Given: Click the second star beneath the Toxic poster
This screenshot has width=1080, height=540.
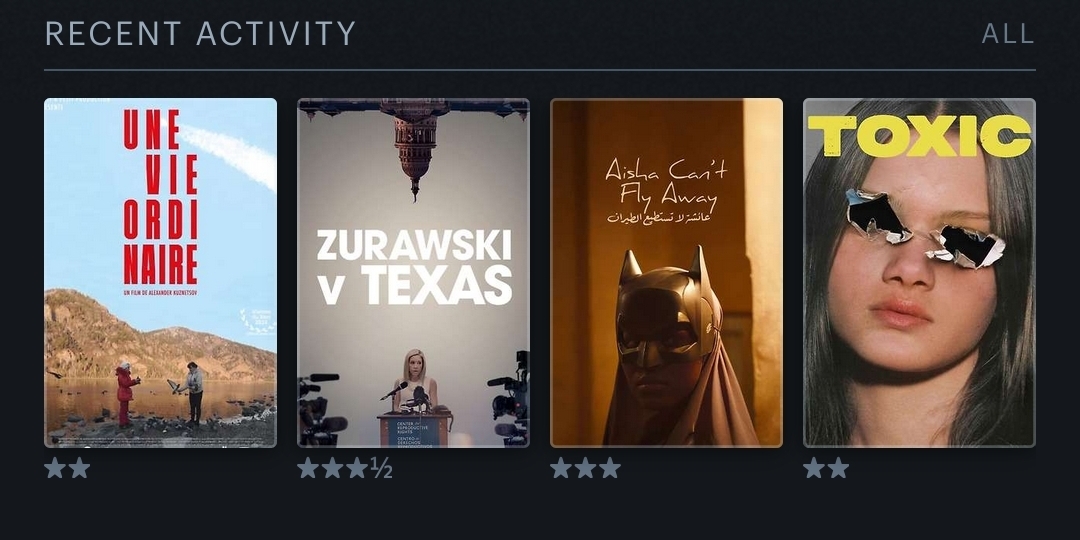Looking at the screenshot, I should [838, 468].
